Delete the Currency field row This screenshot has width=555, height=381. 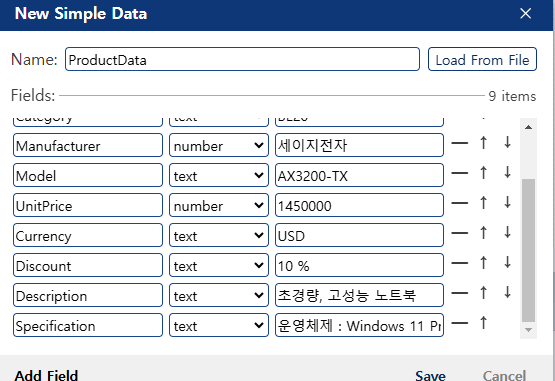pyautogui.click(x=459, y=233)
